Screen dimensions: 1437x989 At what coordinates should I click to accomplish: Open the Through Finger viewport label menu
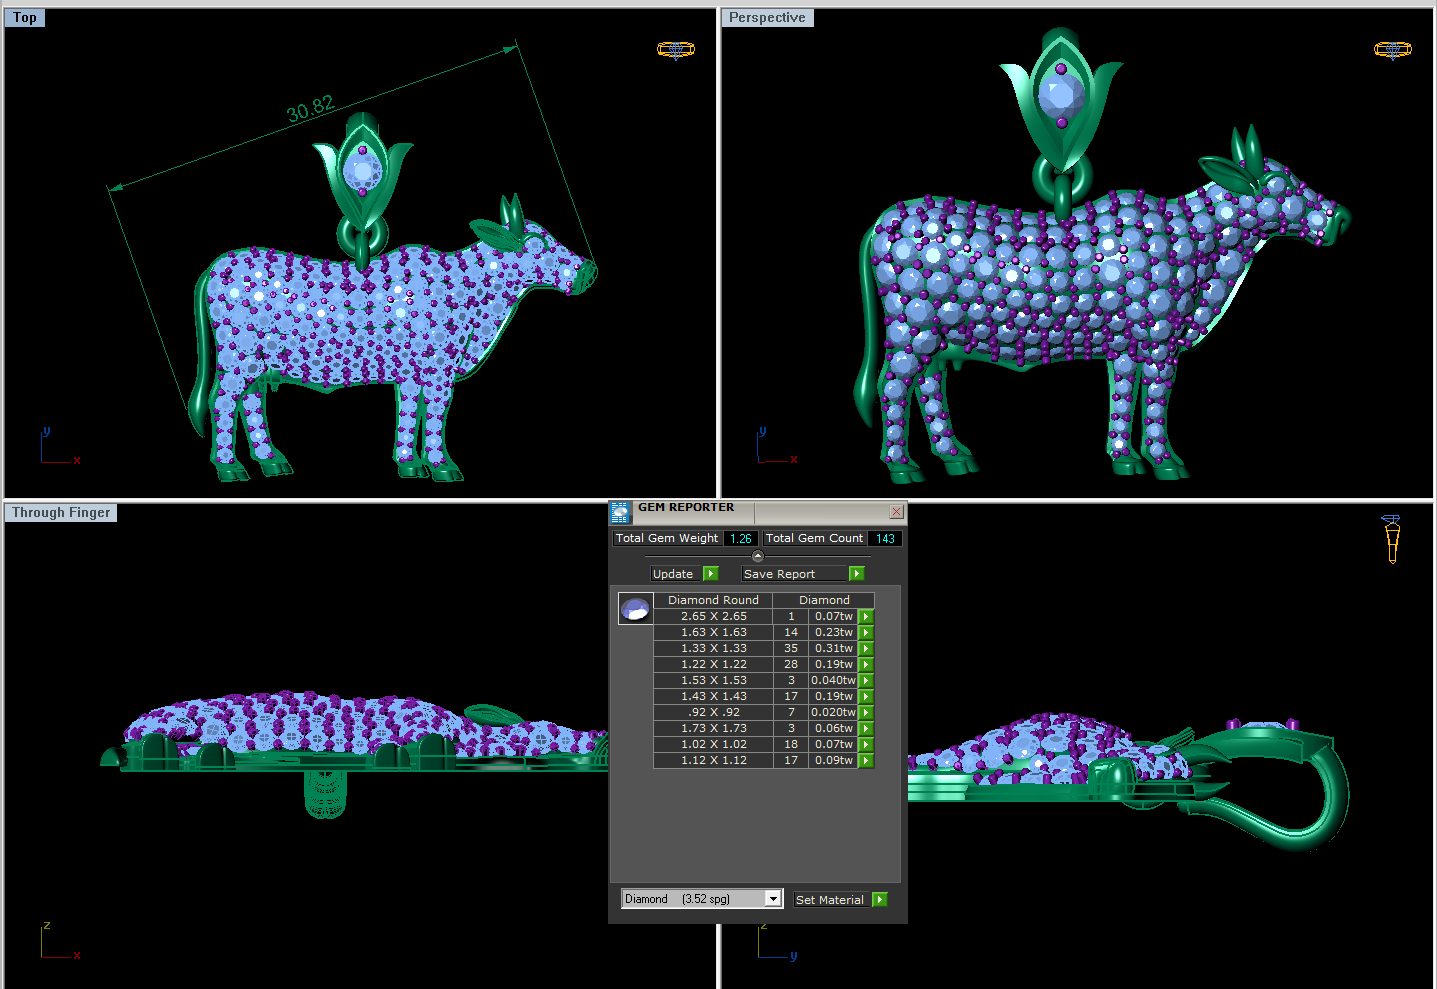coord(61,513)
